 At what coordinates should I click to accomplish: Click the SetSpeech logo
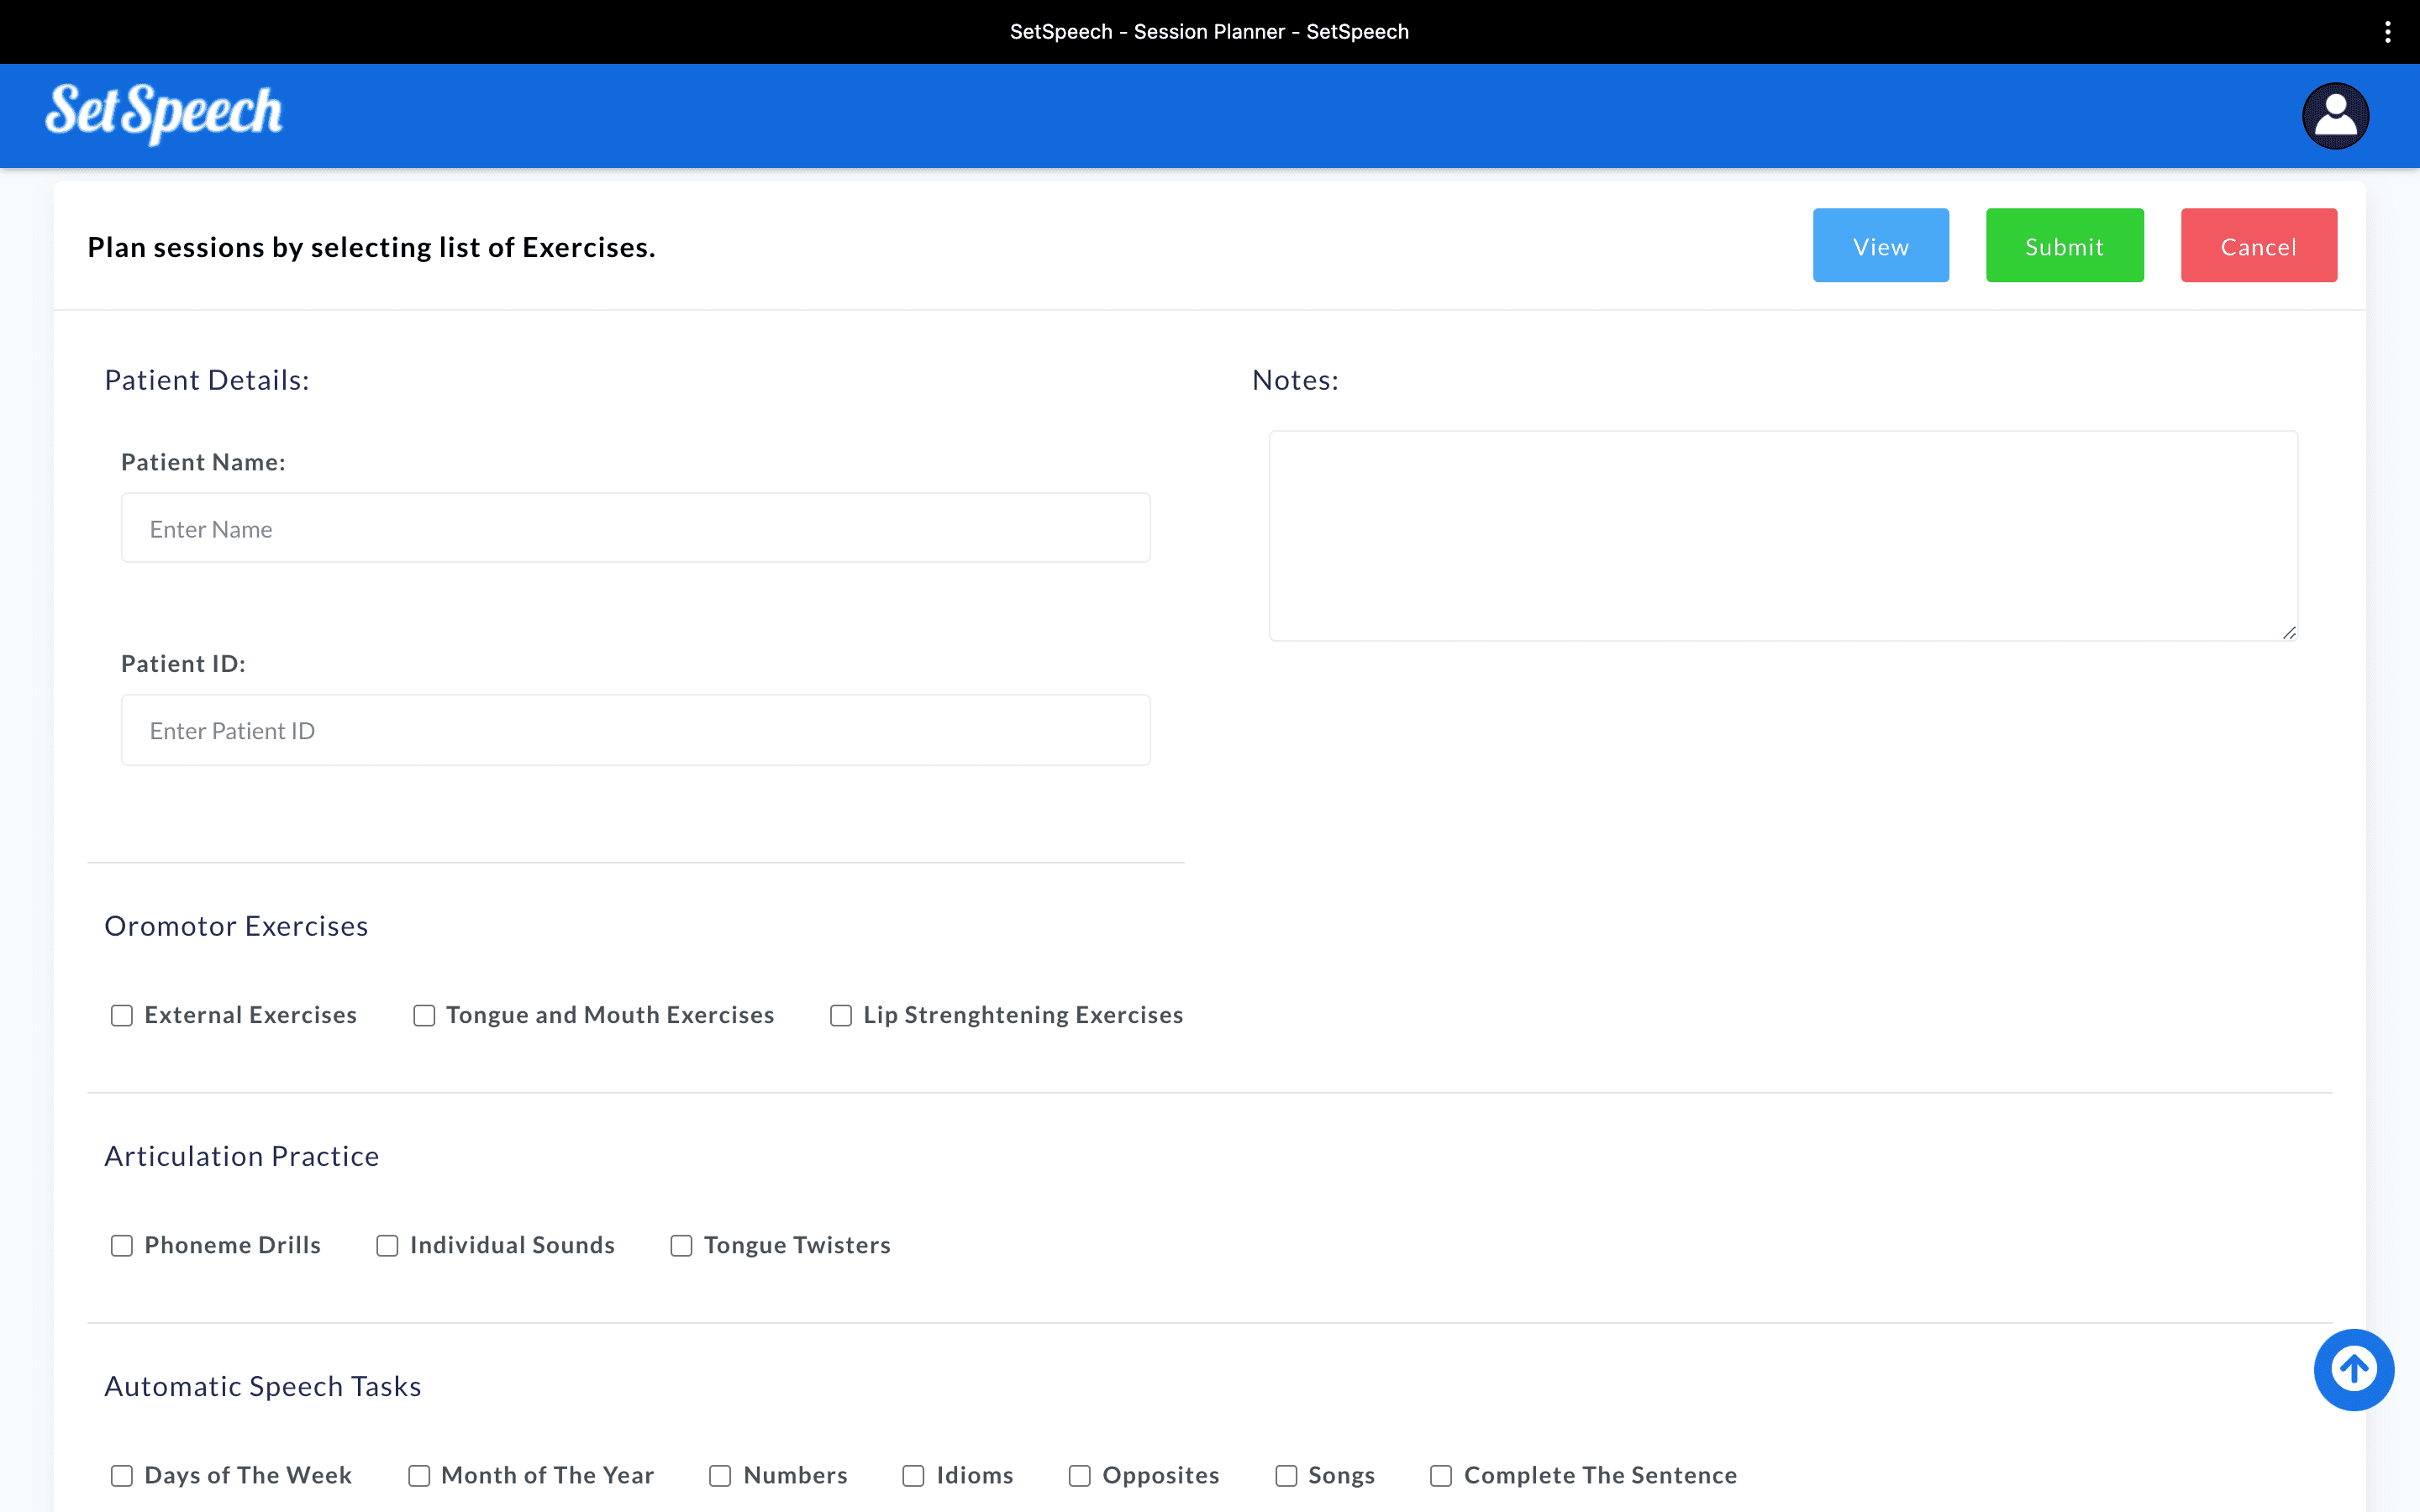pyautogui.click(x=164, y=113)
